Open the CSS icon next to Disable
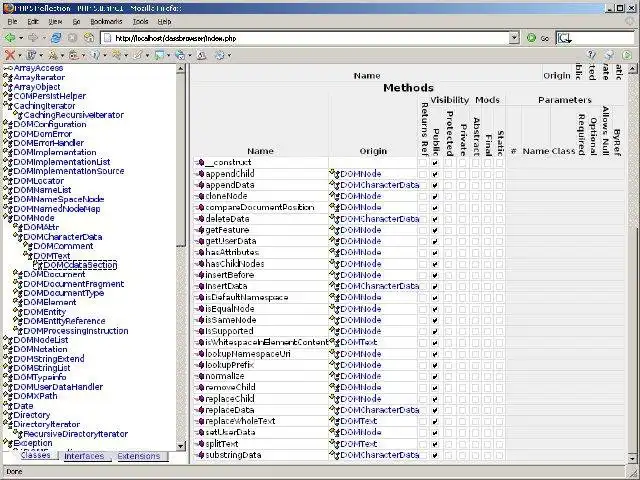The height and width of the screenshot is (480, 640). click(31, 55)
